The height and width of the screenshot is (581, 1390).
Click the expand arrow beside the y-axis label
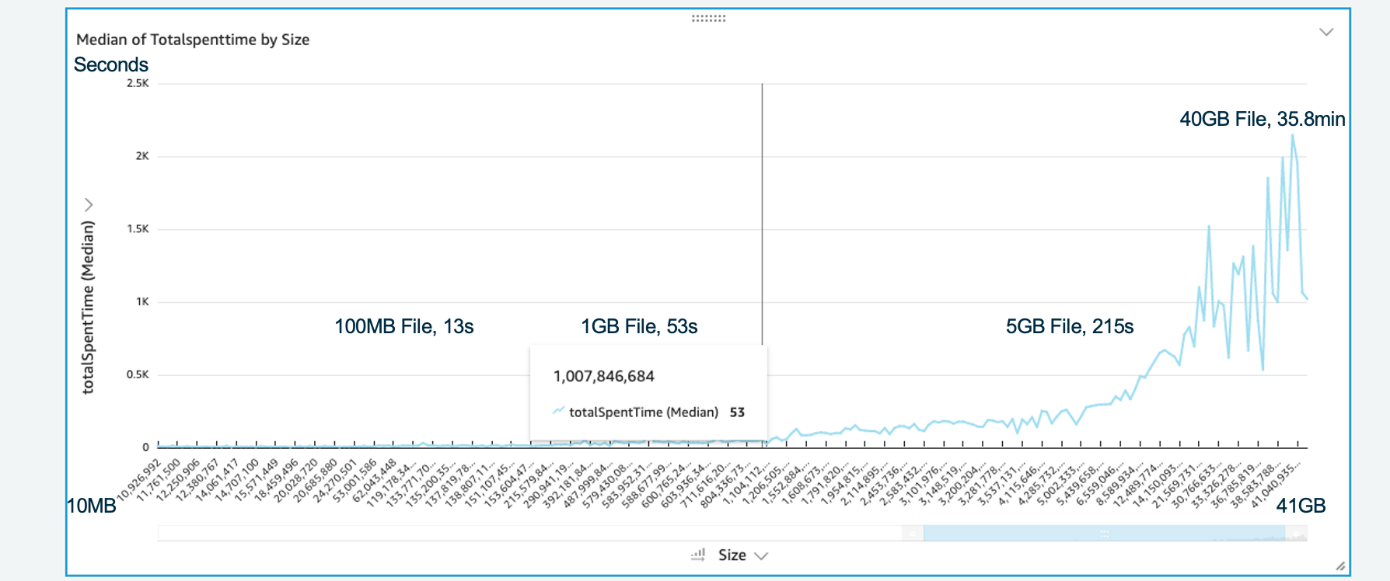(89, 203)
